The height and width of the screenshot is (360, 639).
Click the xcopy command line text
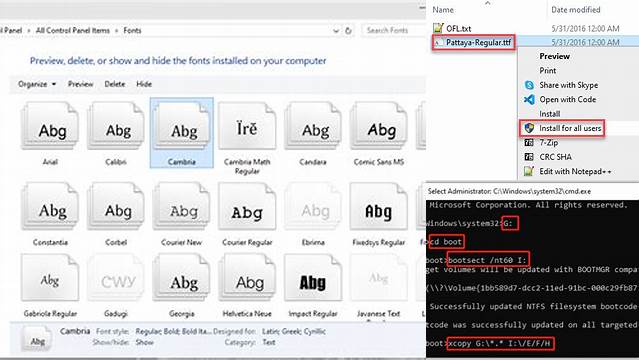500,343
